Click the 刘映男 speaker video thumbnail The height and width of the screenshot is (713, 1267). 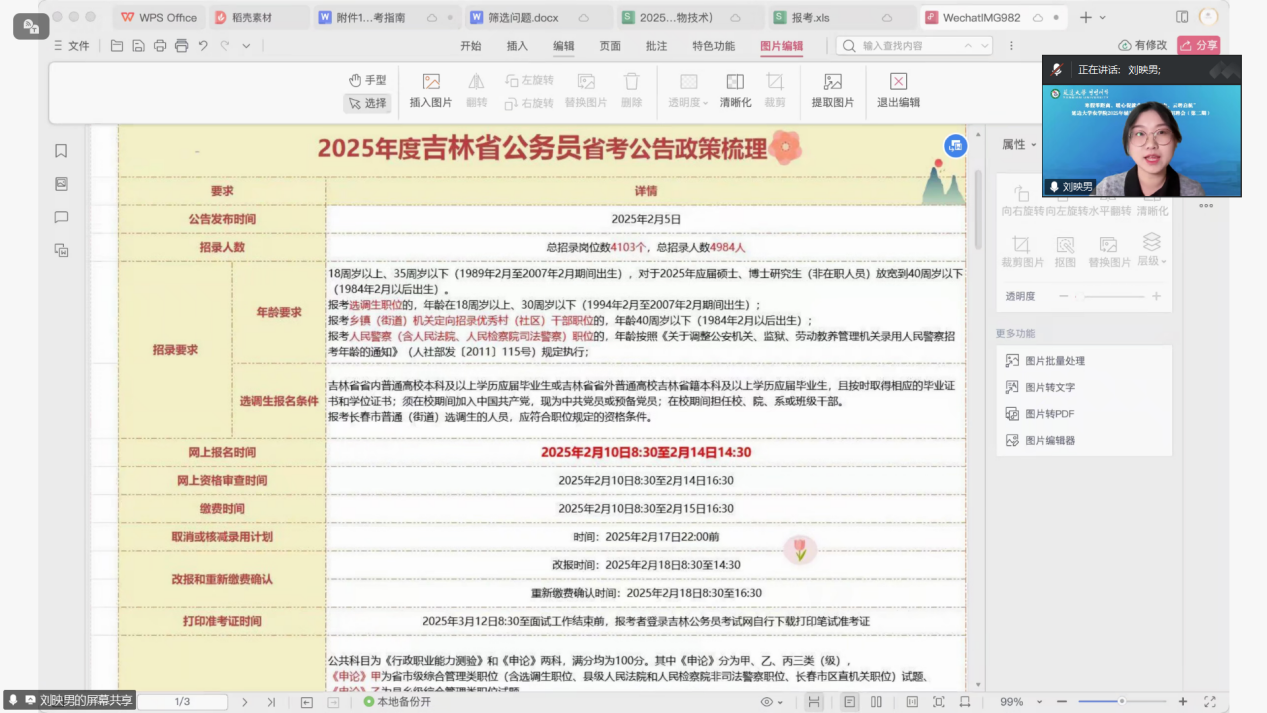pyautogui.click(x=1142, y=126)
